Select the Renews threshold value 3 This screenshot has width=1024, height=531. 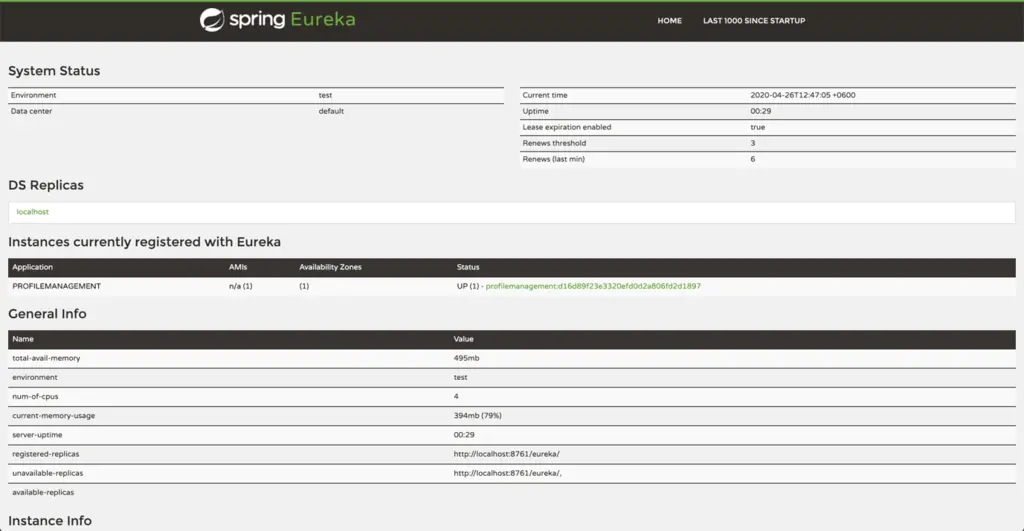coord(752,143)
